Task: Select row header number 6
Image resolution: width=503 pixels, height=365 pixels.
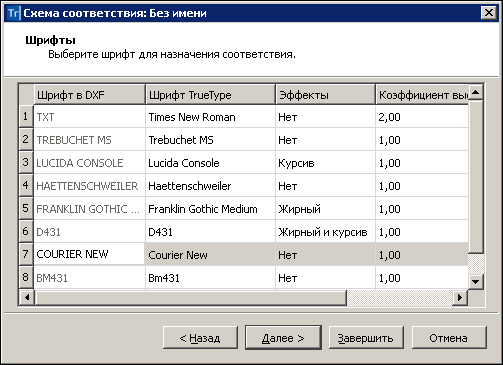Action: tap(26, 232)
